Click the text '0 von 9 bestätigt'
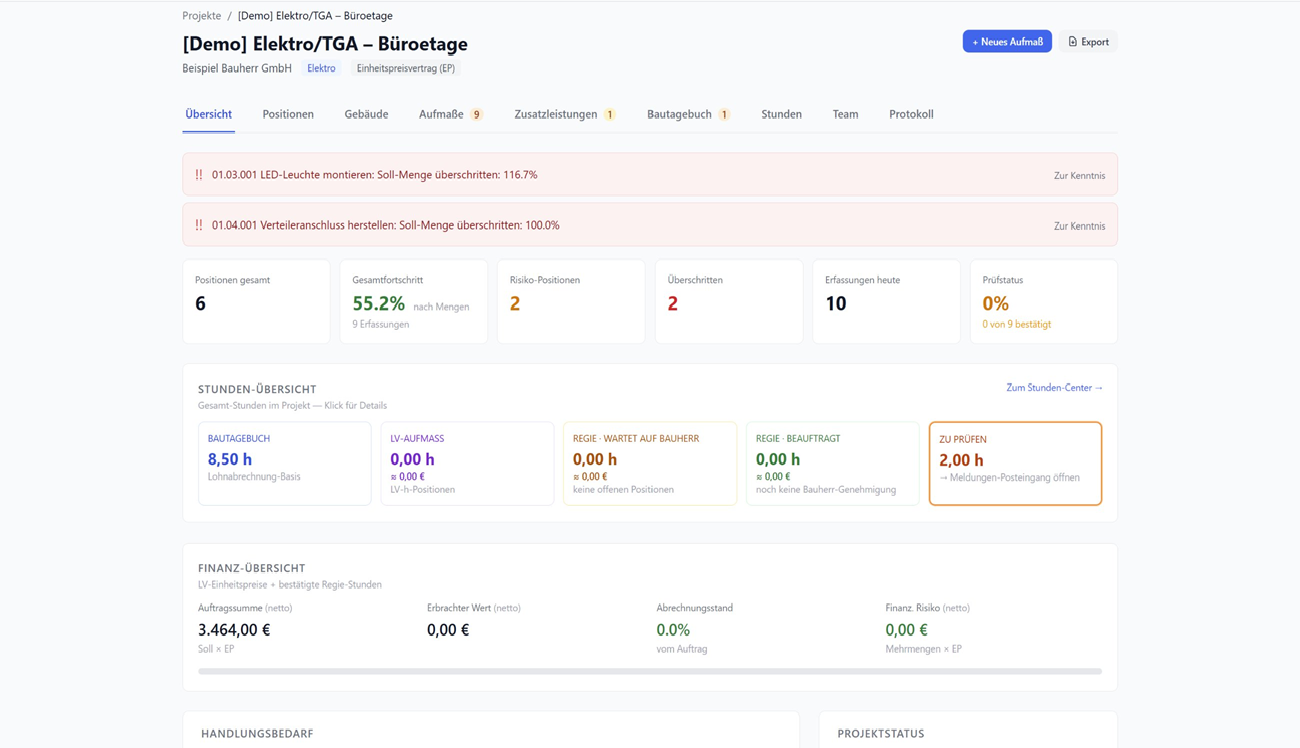 click(1016, 325)
